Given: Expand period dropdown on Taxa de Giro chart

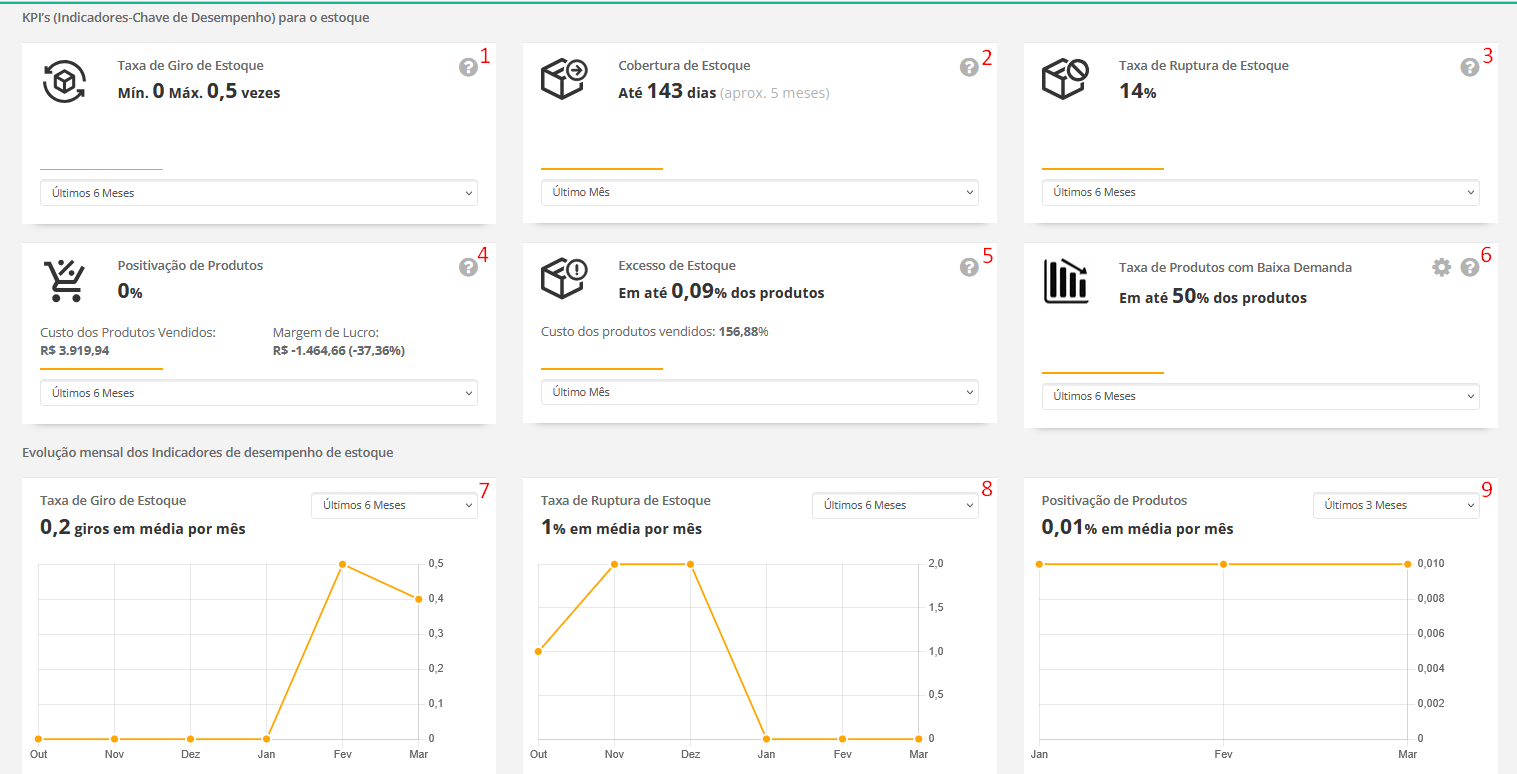Looking at the screenshot, I should point(394,505).
